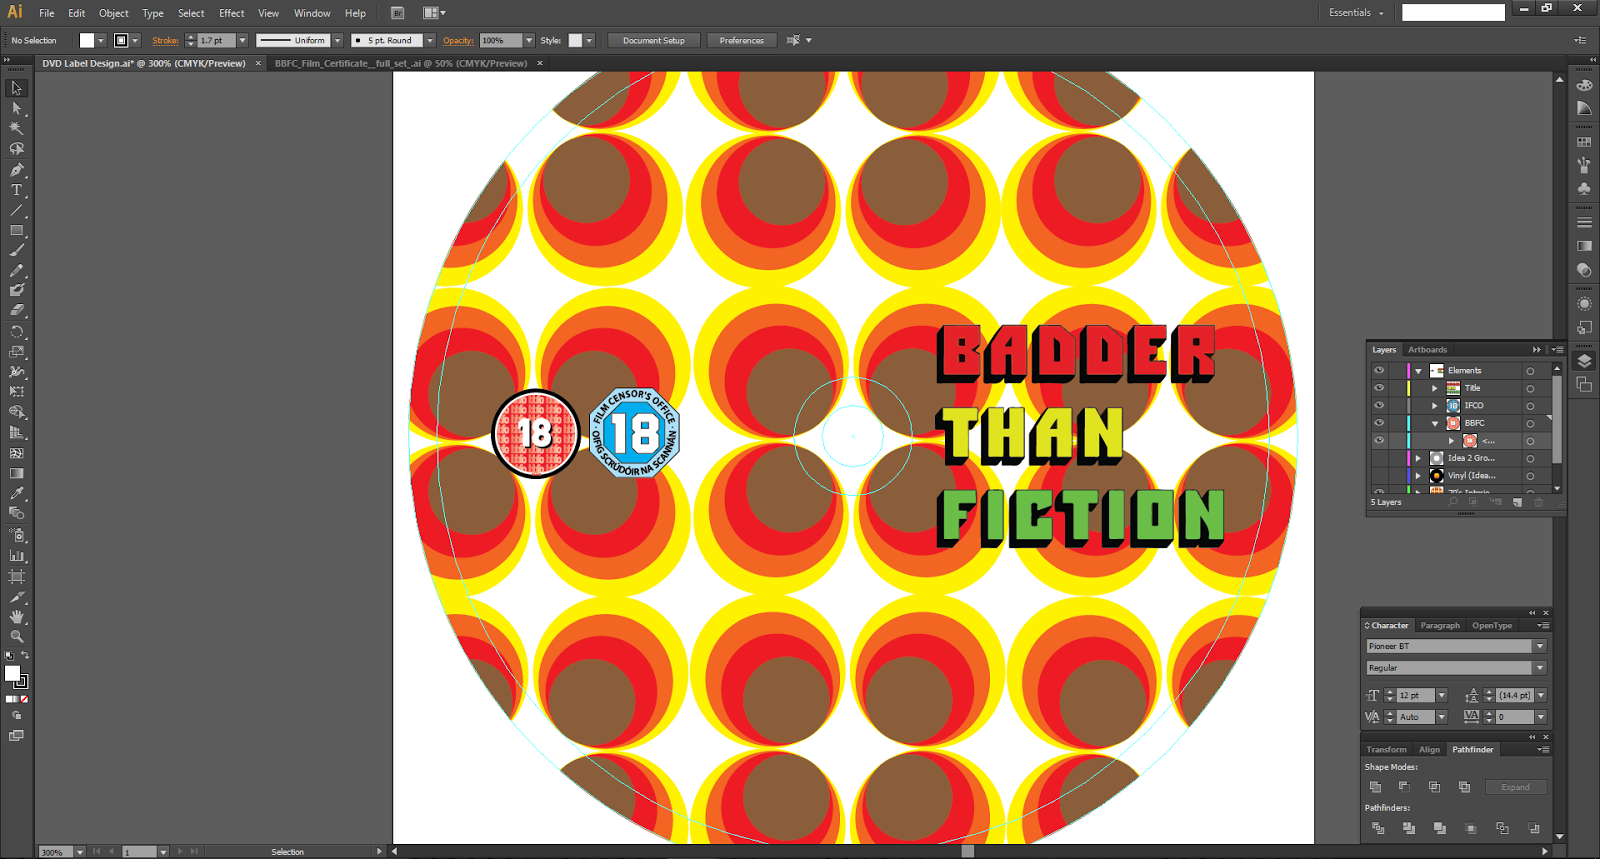This screenshot has width=1600, height=859.
Task: Select the Type tool
Action: click(x=17, y=190)
